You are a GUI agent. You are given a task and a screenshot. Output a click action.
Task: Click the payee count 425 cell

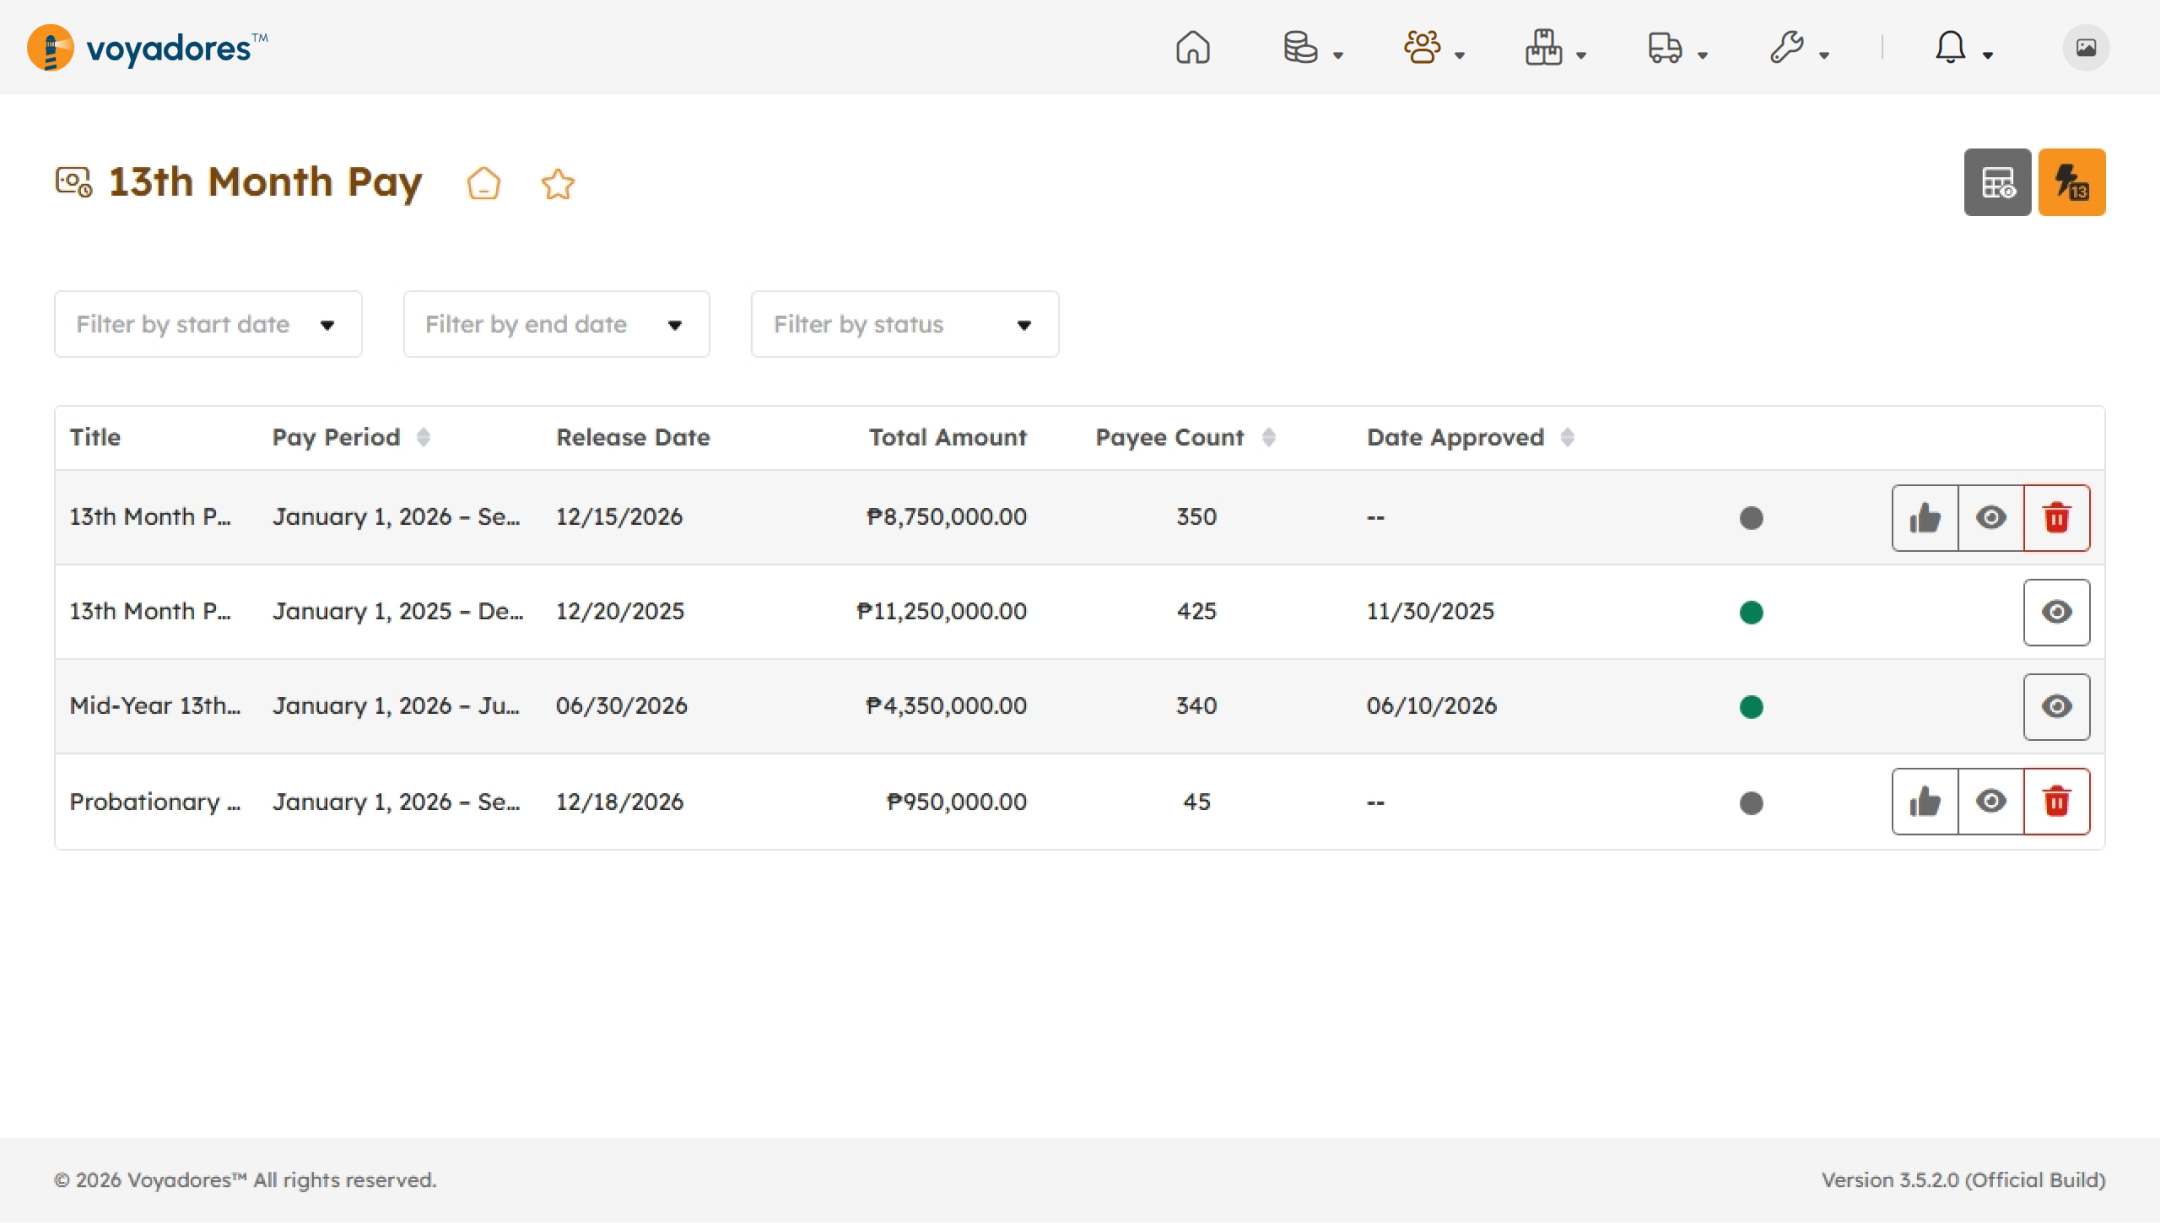(1196, 611)
